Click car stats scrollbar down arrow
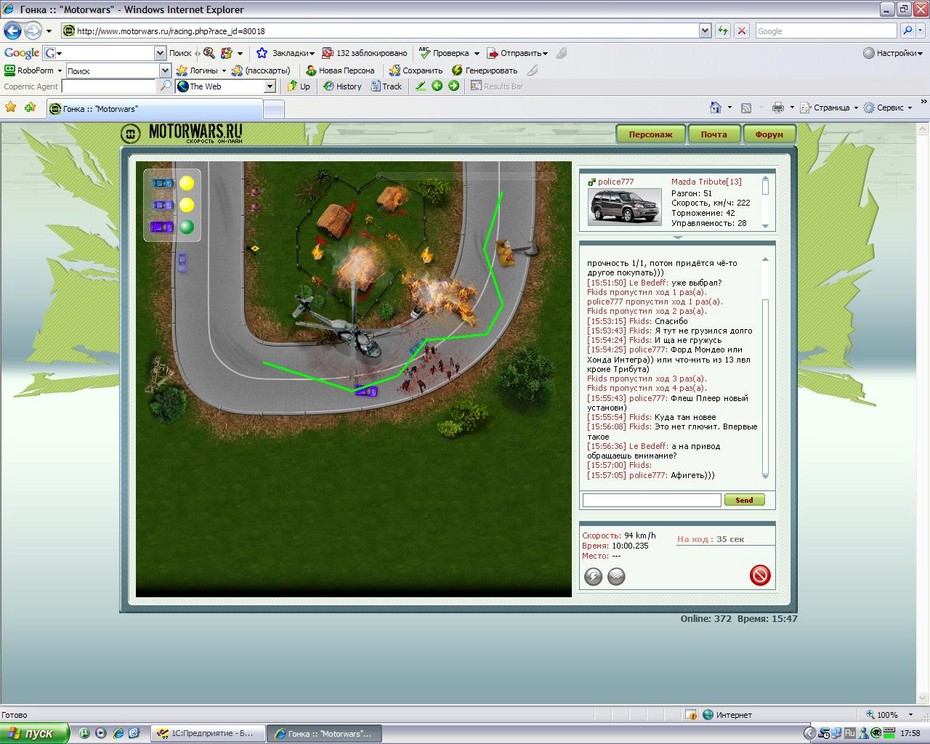 [x=765, y=225]
